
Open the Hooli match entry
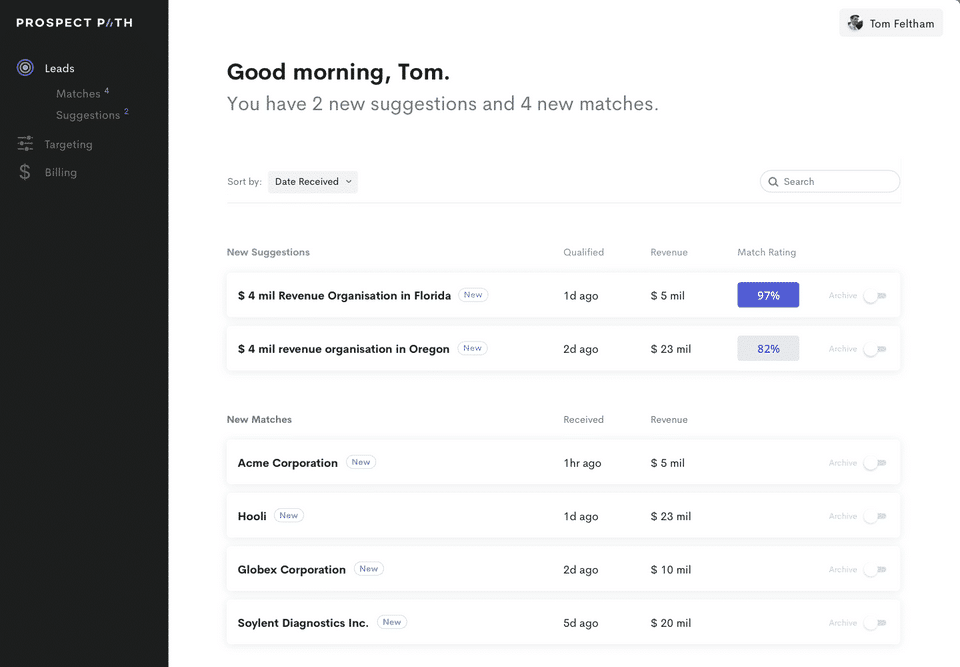coord(252,516)
